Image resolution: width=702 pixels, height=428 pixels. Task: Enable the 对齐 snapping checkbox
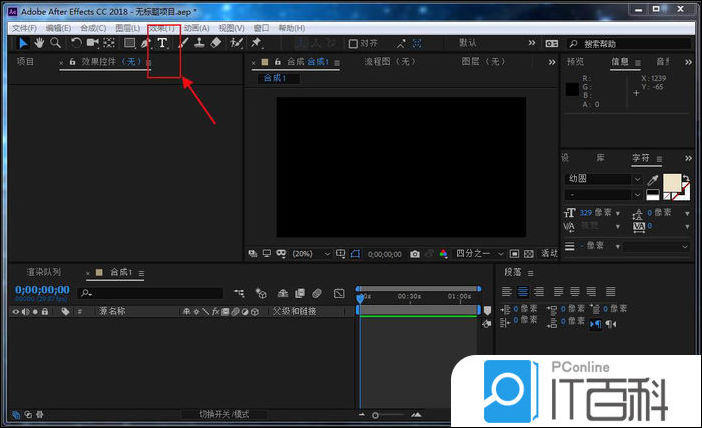pyautogui.click(x=353, y=43)
